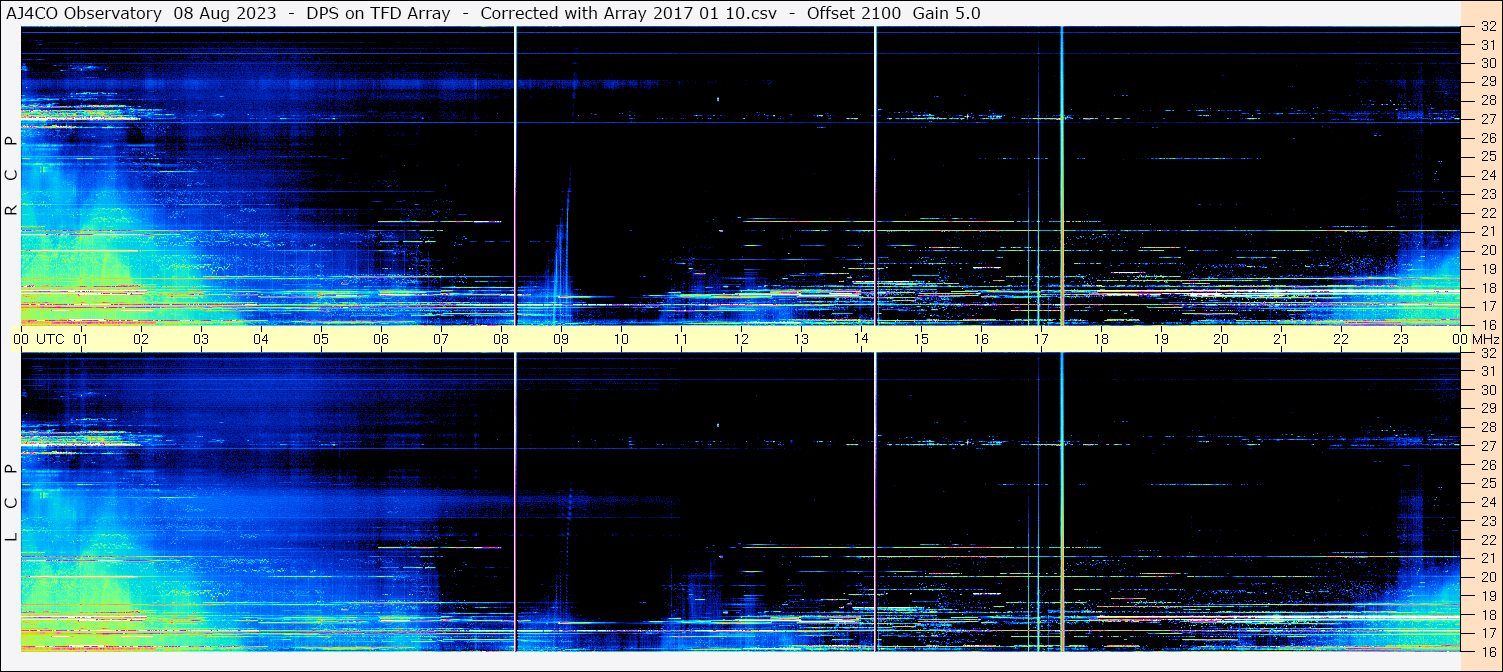1503x672 pixels.
Task: Click the 'L C P' panel label
Action: click(x=12, y=502)
